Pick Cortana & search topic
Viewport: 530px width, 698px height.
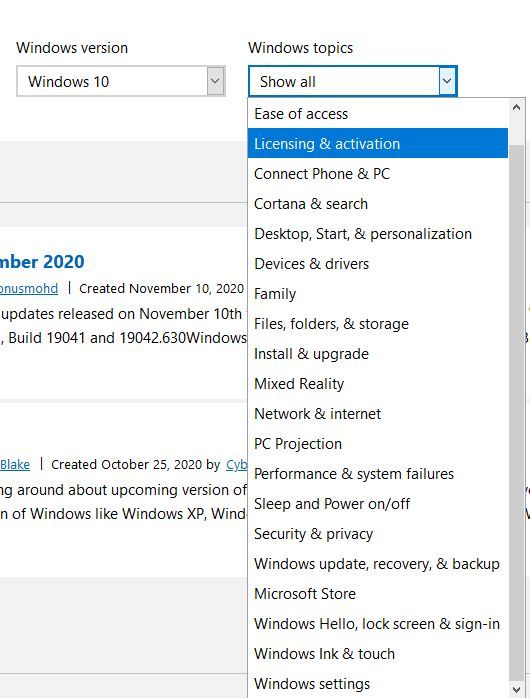pyautogui.click(x=378, y=203)
